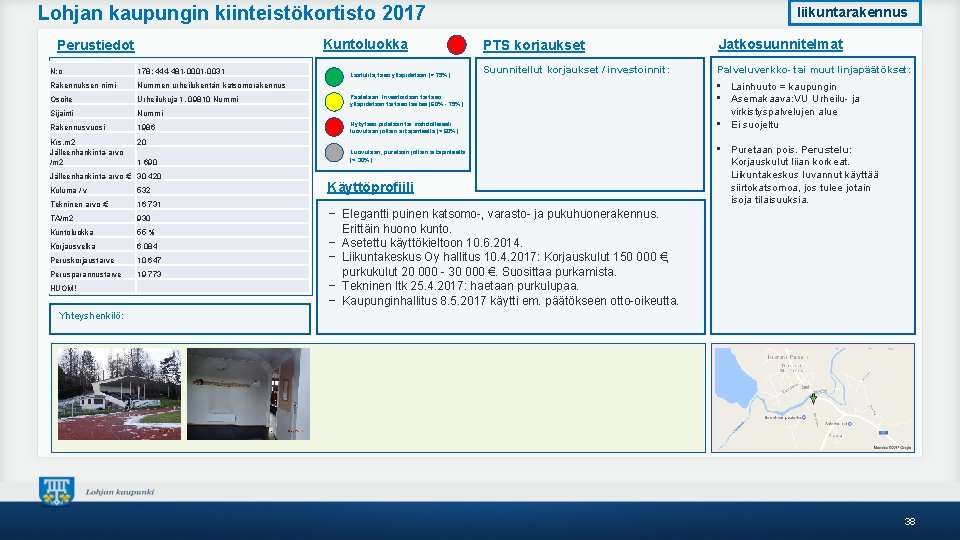Click the slide page number 38
This screenshot has width=960, height=540.
click(x=910, y=522)
